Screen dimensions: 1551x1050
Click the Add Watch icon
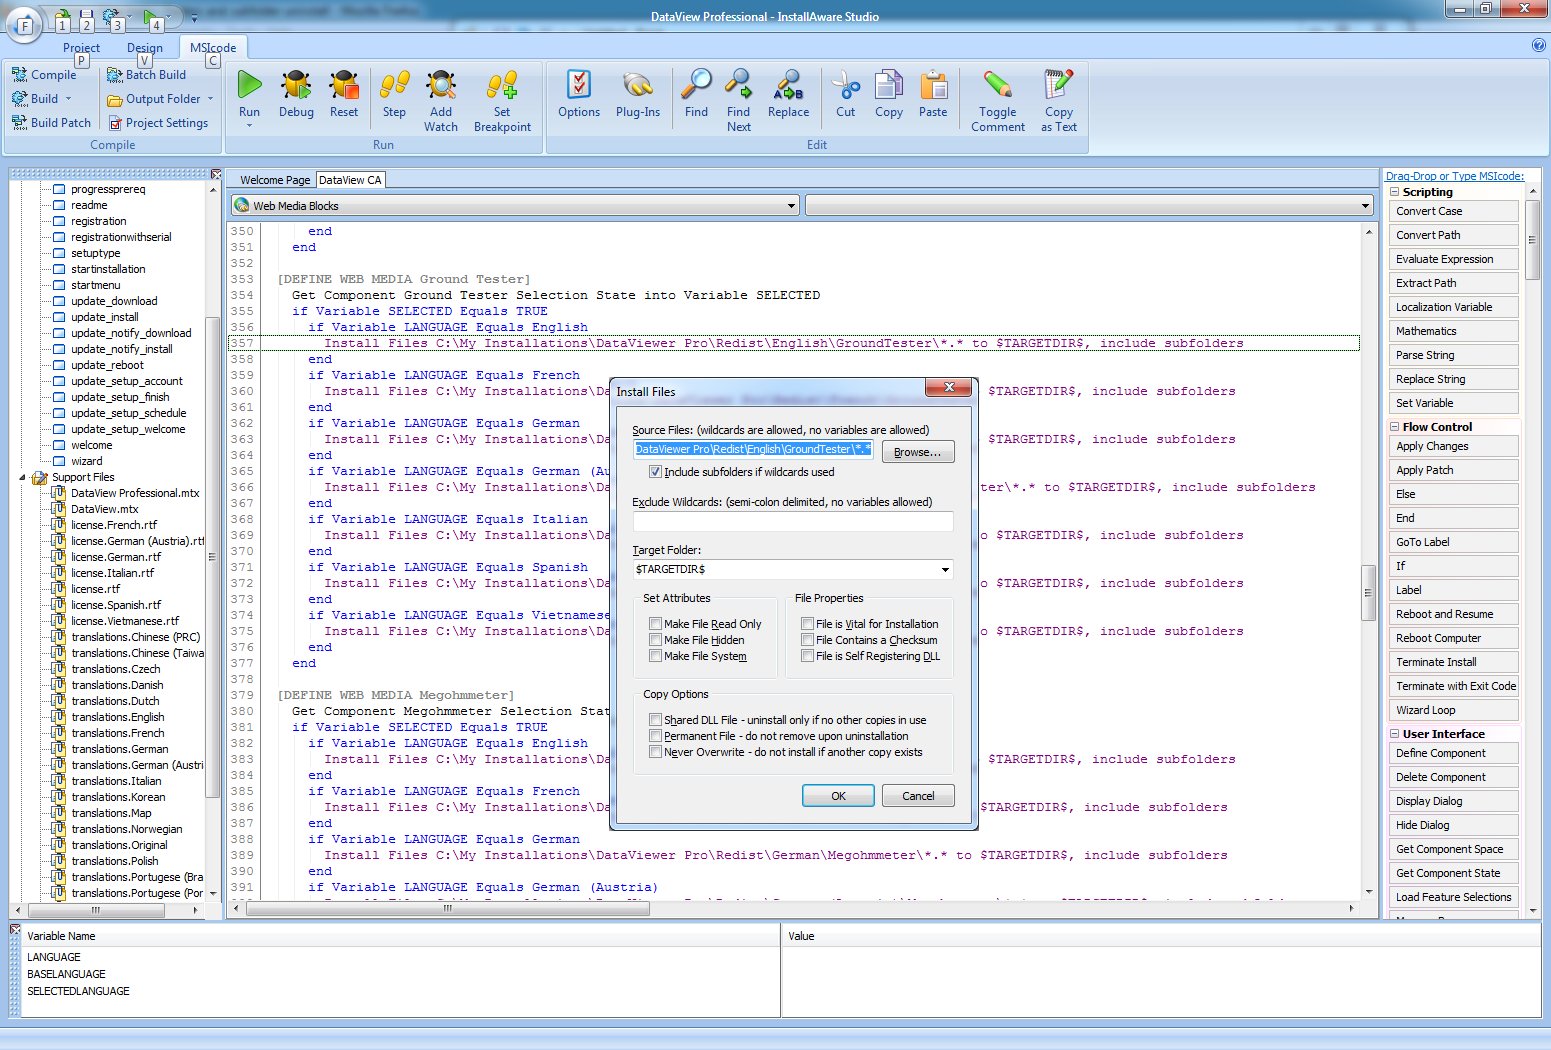(x=441, y=85)
